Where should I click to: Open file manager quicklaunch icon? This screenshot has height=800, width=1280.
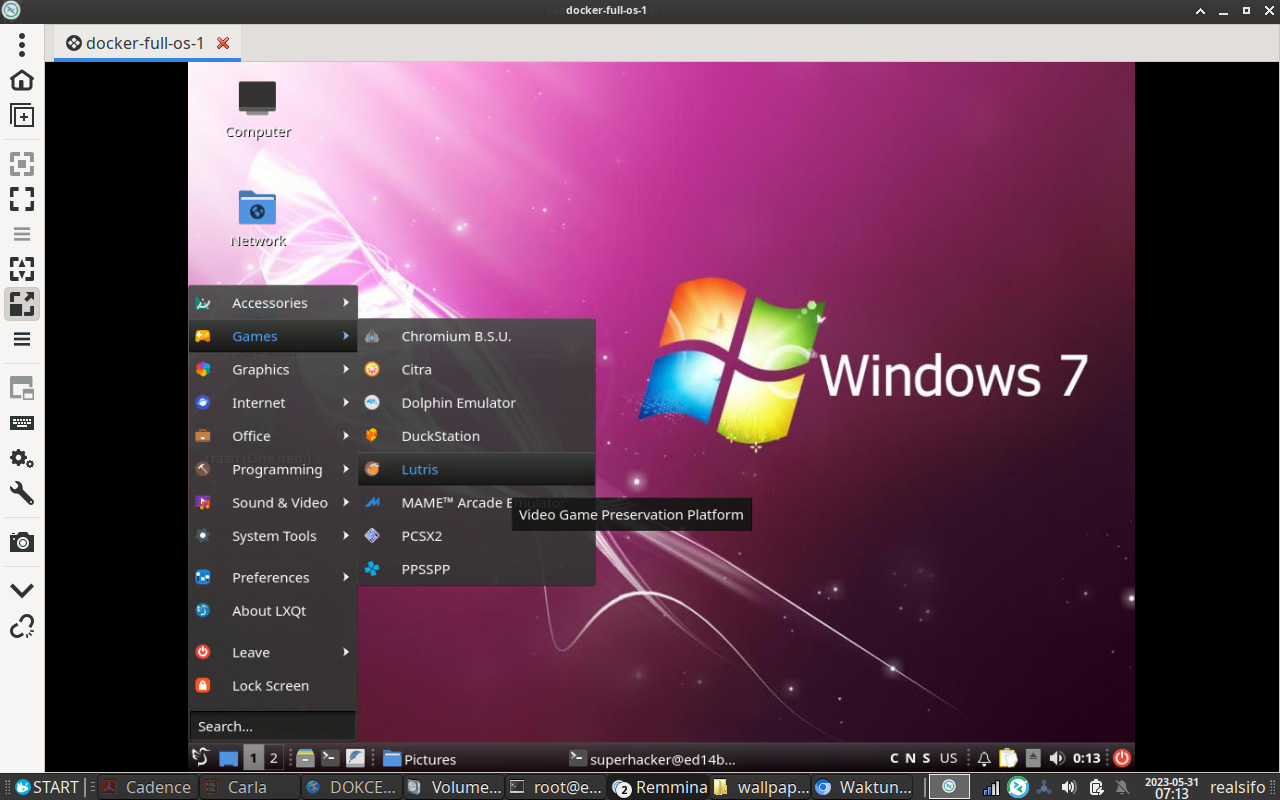point(306,759)
